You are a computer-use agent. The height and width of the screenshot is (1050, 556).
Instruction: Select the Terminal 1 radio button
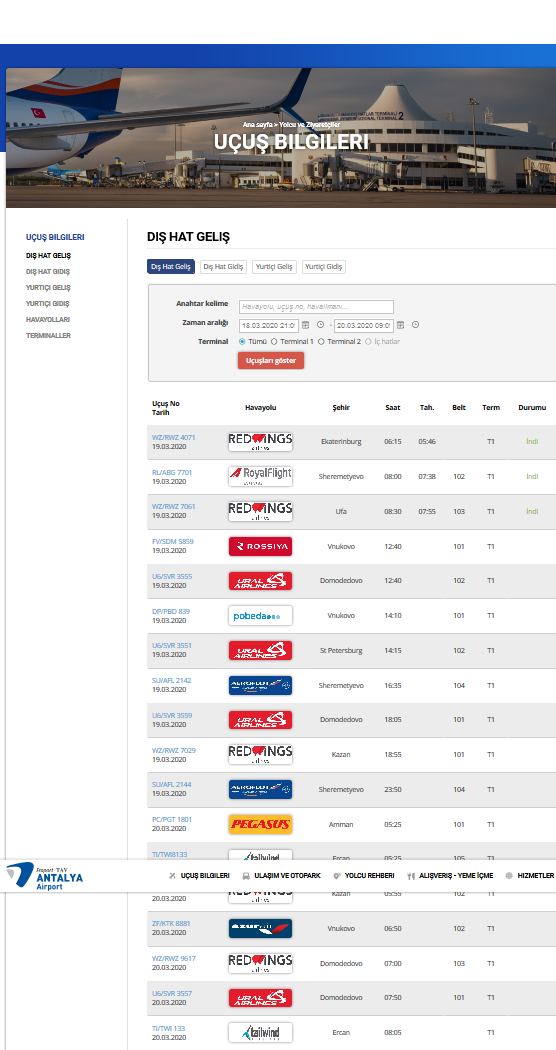click(274, 342)
